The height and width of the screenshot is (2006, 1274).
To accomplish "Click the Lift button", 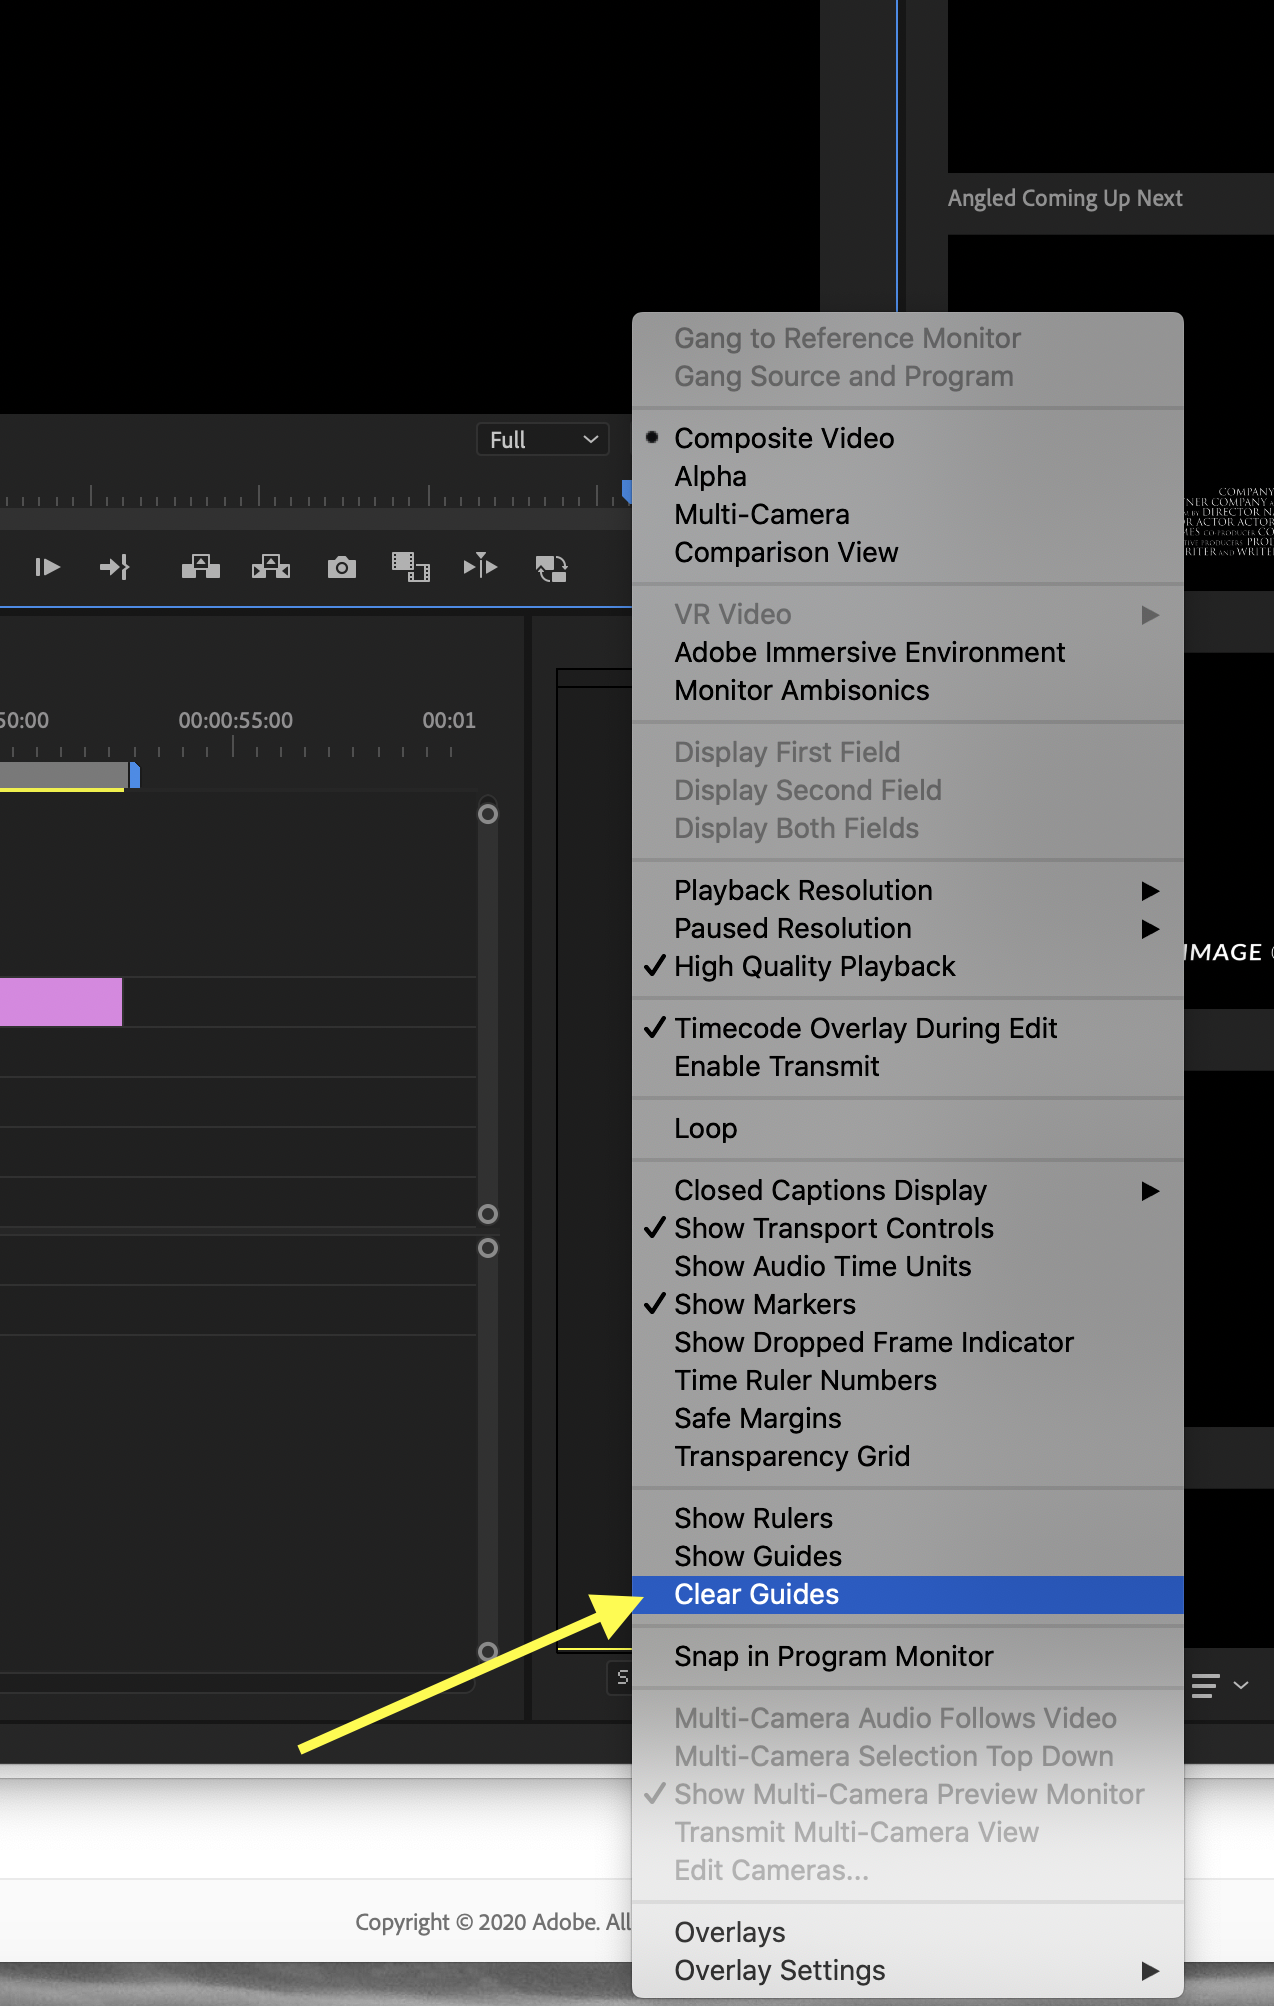I will [200, 568].
